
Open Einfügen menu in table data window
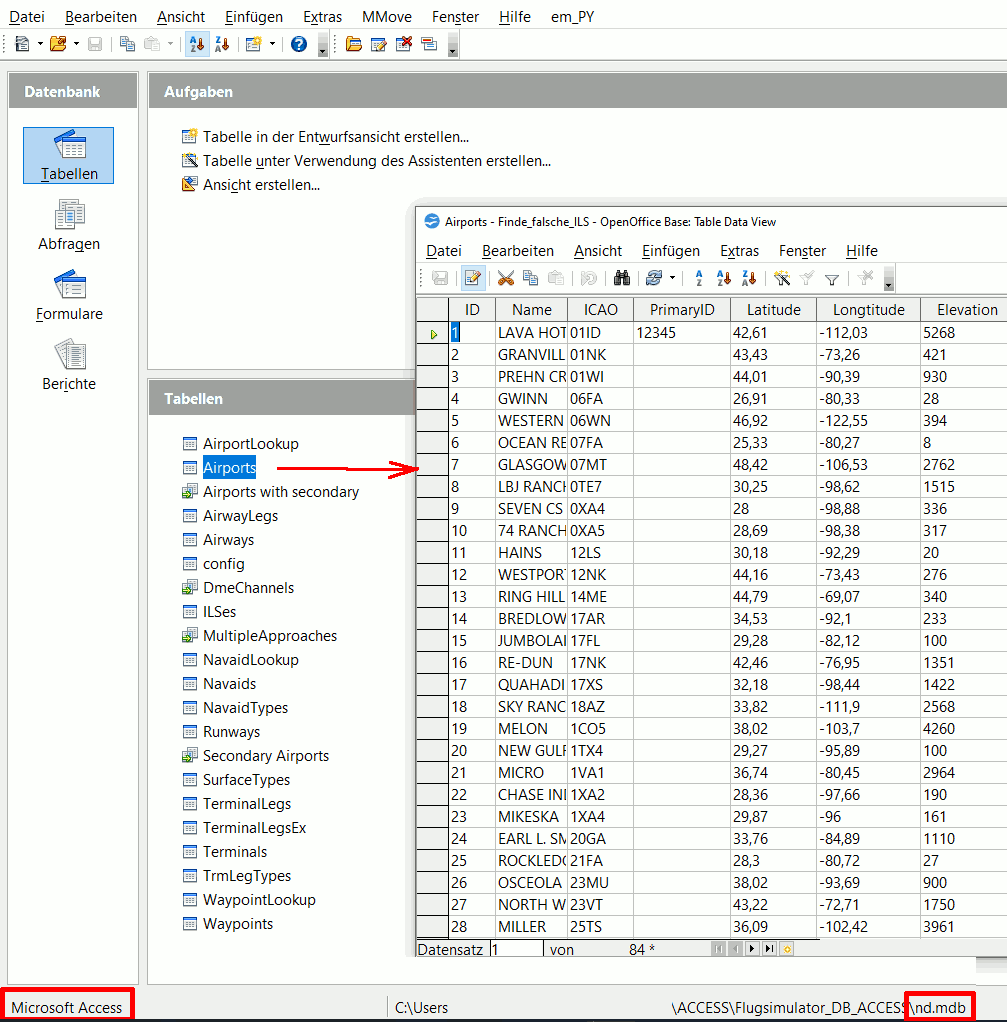(670, 251)
